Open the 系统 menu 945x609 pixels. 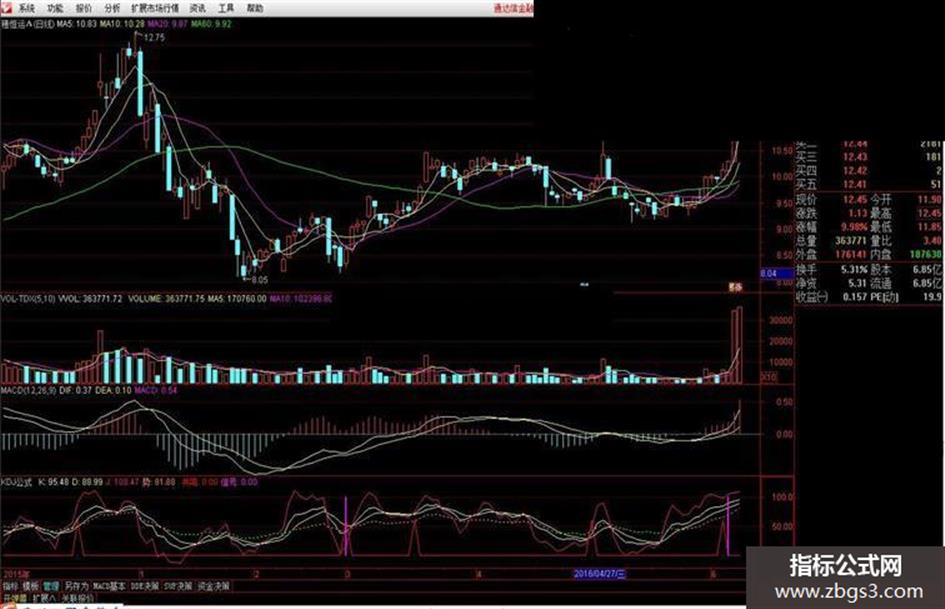tap(27, 8)
